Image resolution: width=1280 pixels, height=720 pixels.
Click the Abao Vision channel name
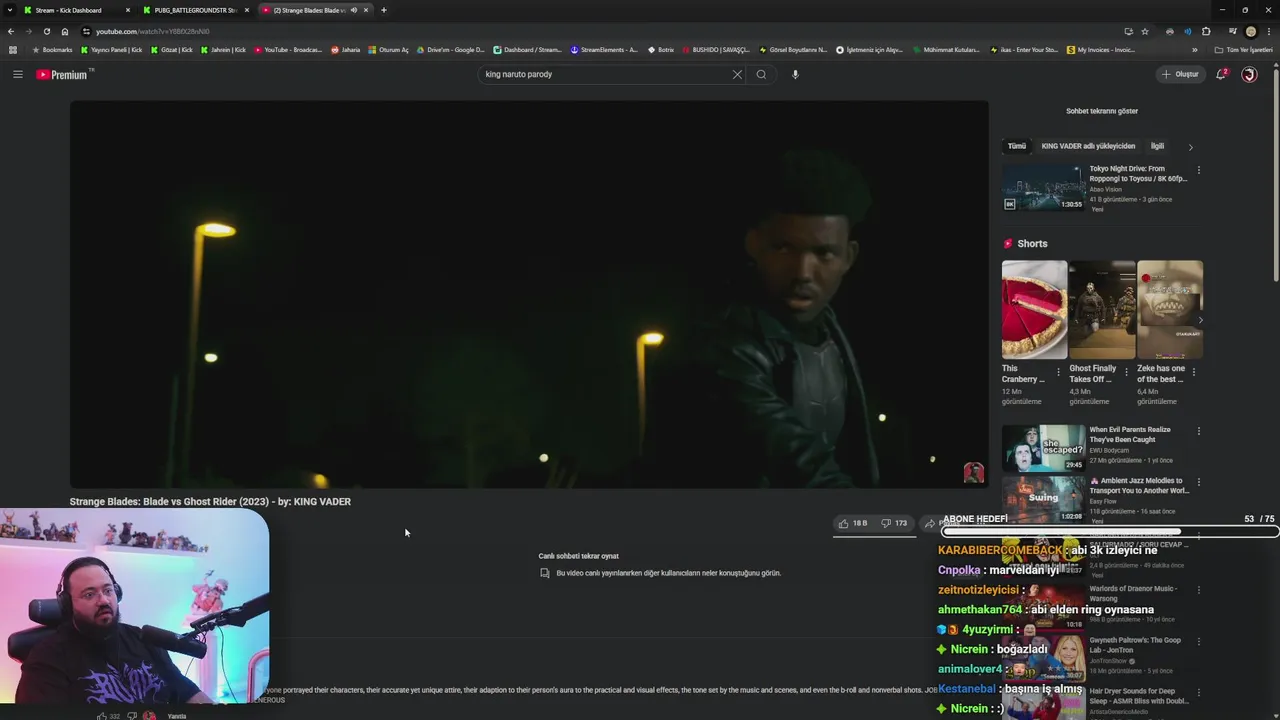tap(1106, 189)
